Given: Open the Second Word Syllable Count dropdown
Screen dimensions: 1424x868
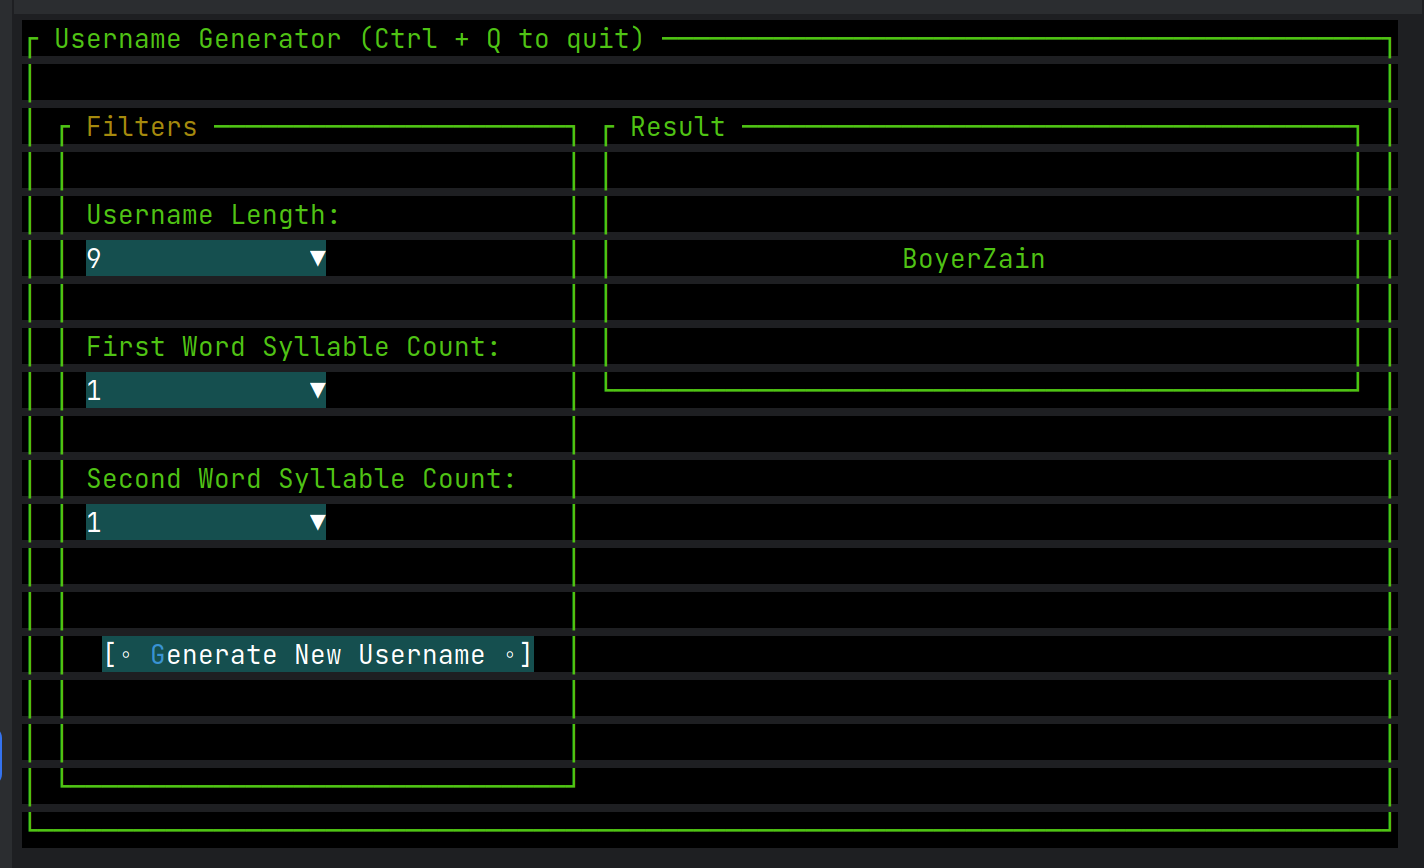Looking at the screenshot, I should (x=205, y=521).
